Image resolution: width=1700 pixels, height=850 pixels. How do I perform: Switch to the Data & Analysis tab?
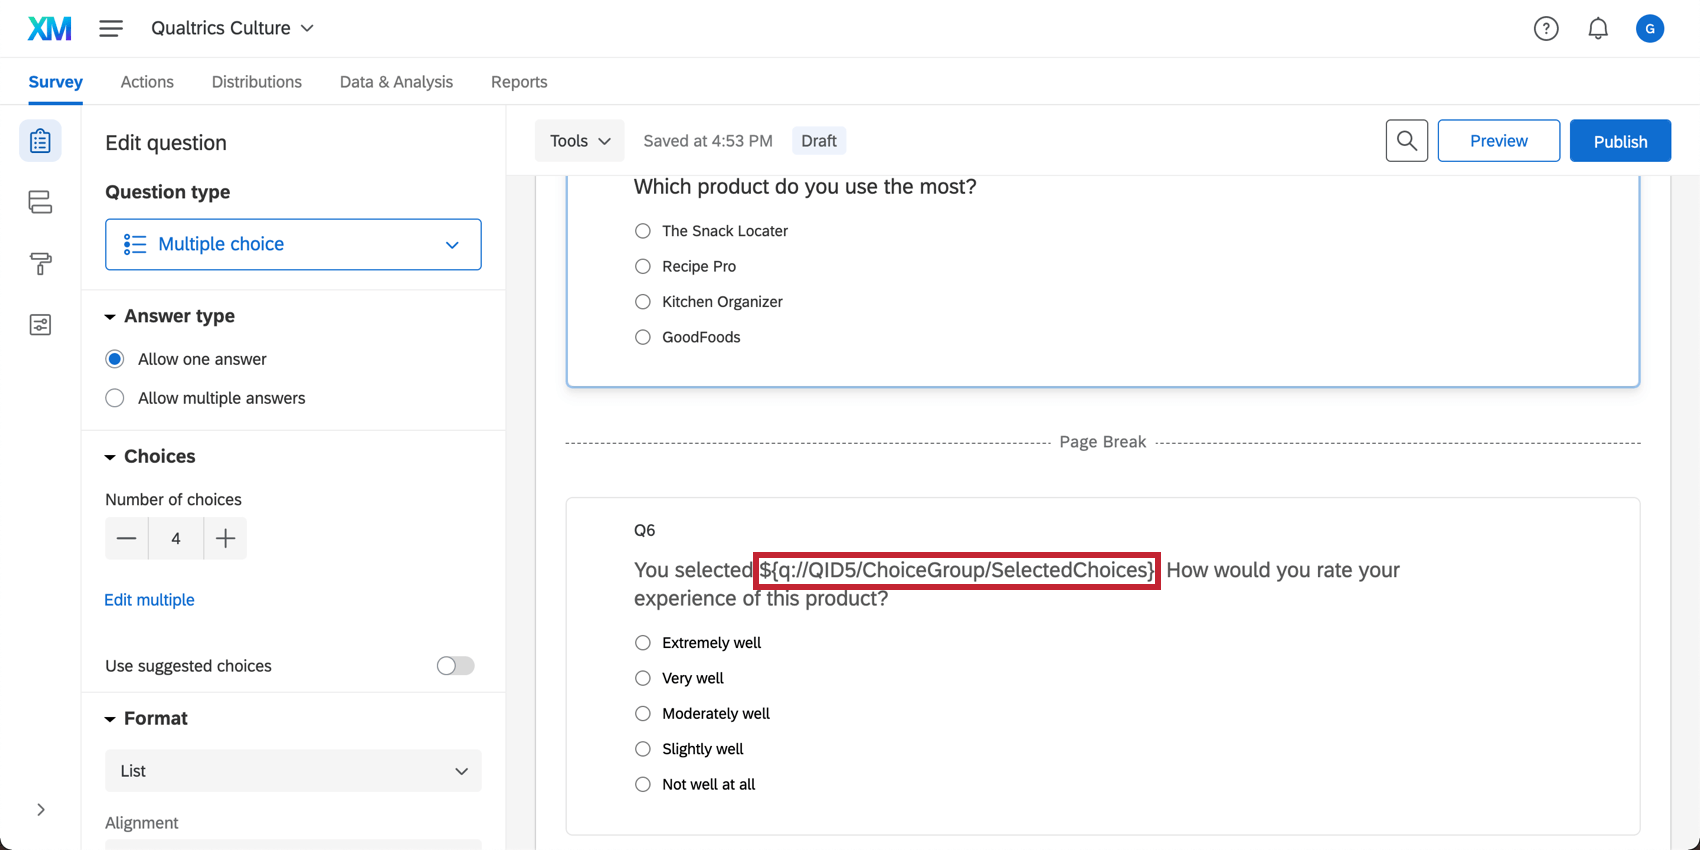396,82
